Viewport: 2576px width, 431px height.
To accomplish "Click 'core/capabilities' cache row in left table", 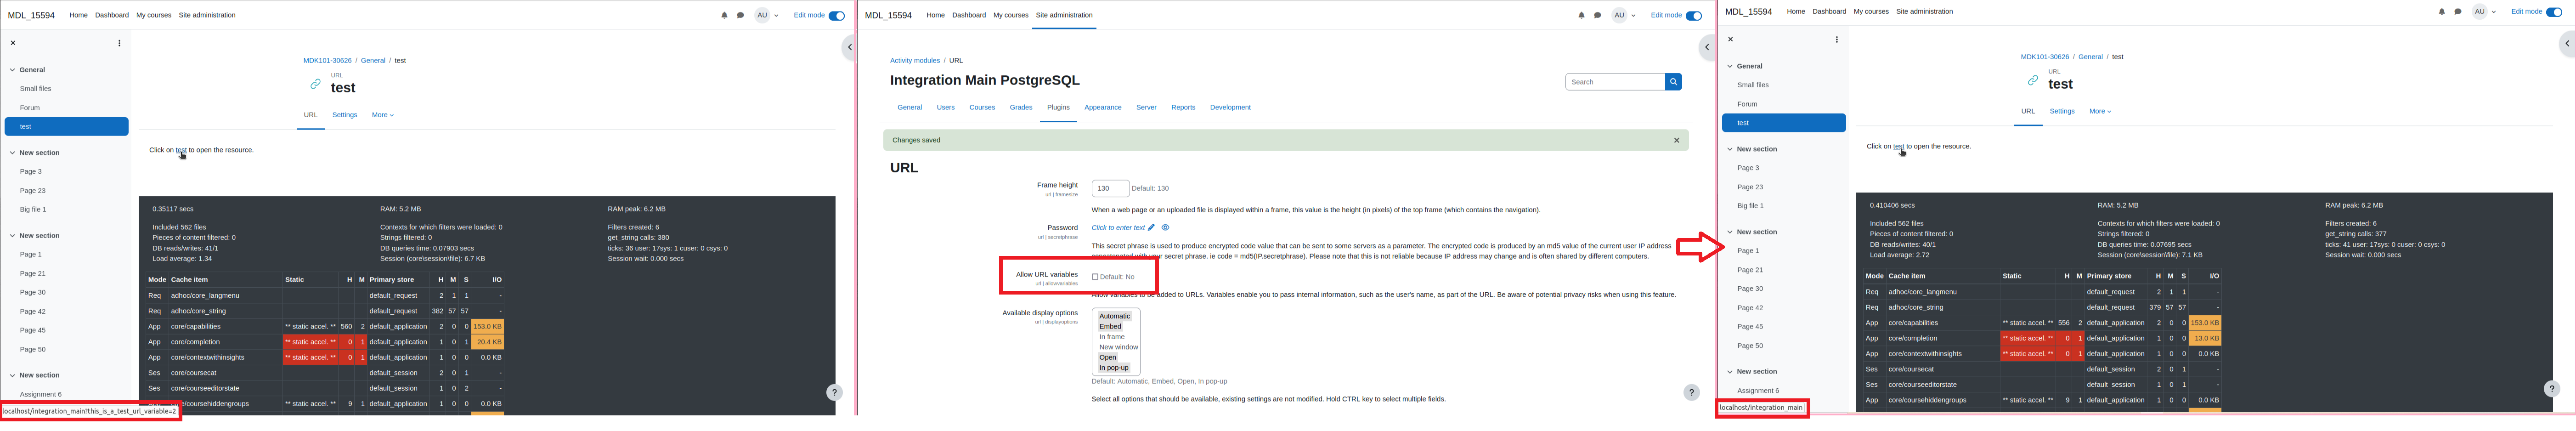I will [325, 327].
